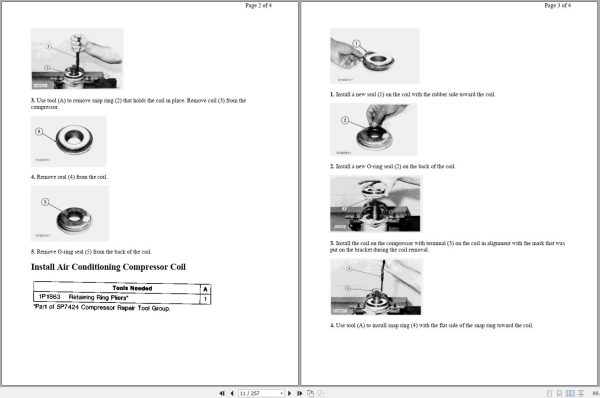Click the previous view icon beside last-page button
Image resolution: width=600 pixels, height=398 pixels.
click(x=310, y=393)
